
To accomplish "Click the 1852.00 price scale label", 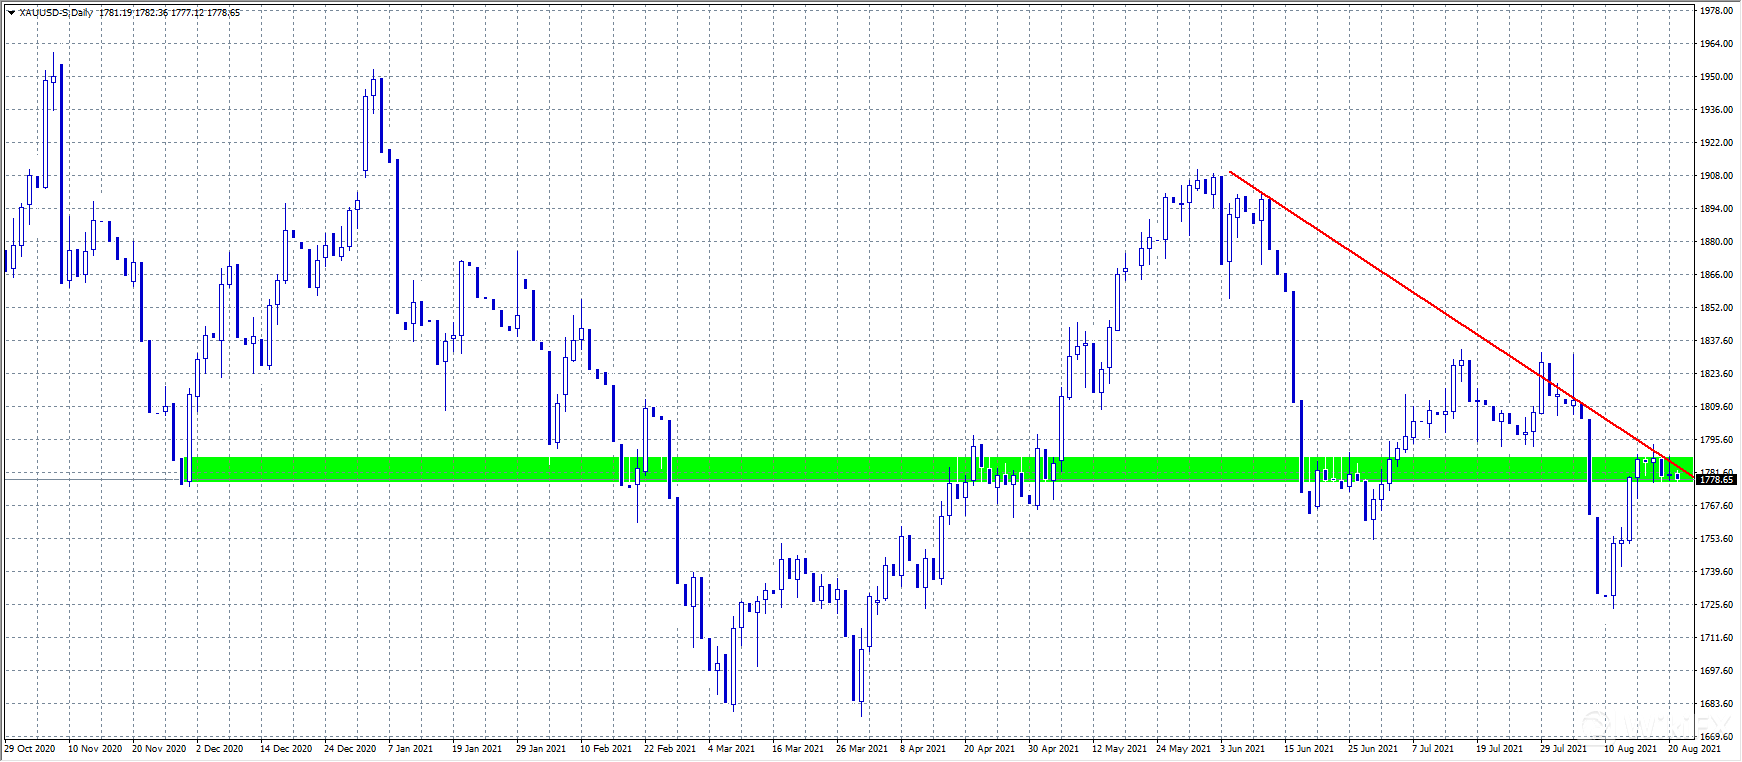I will click(x=1716, y=308).
